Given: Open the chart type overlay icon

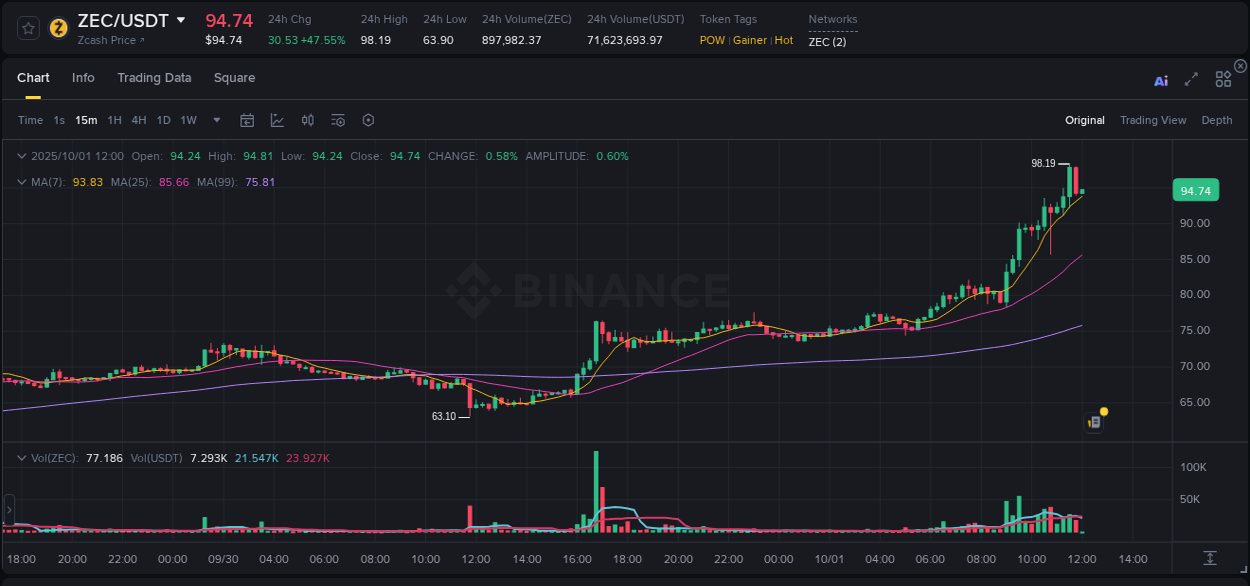Looking at the screenshot, I should tap(277, 120).
